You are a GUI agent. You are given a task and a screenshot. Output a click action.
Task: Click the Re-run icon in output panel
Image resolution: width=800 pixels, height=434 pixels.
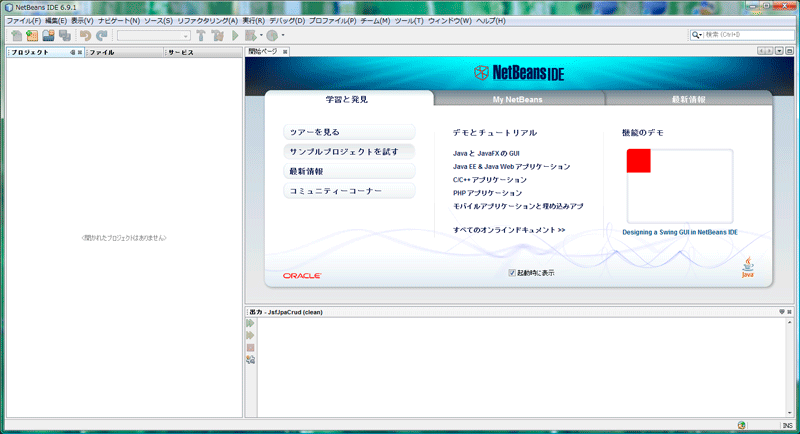(x=251, y=324)
